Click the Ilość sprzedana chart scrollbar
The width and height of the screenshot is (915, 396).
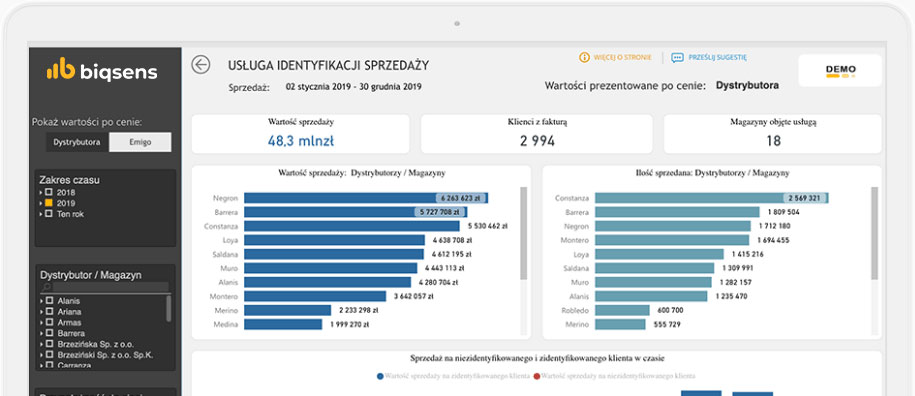[x=874, y=233]
